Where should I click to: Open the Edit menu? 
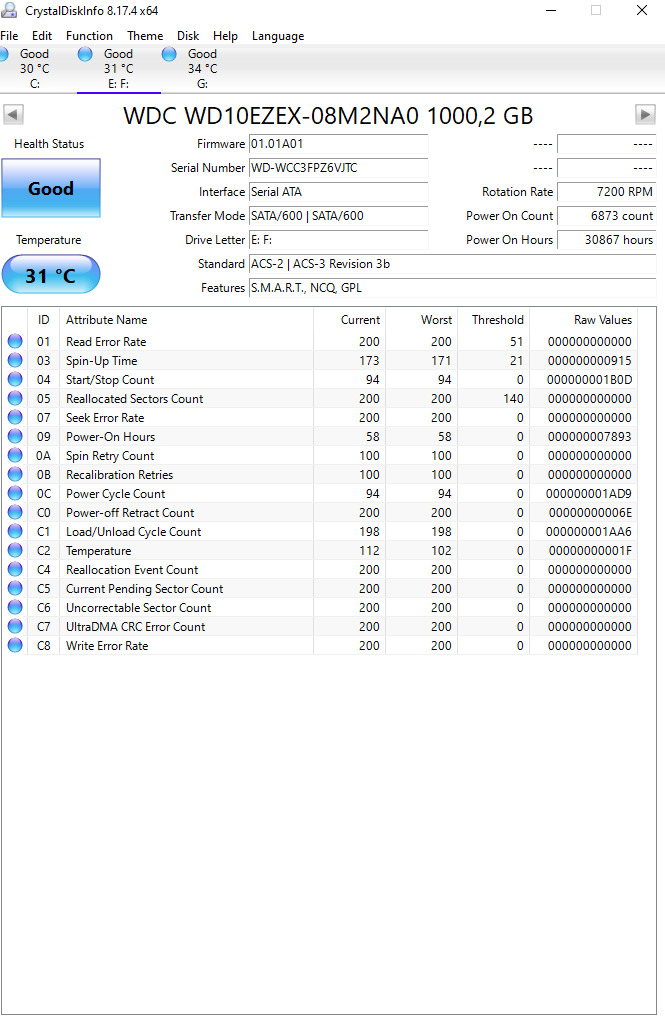tap(42, 36)
